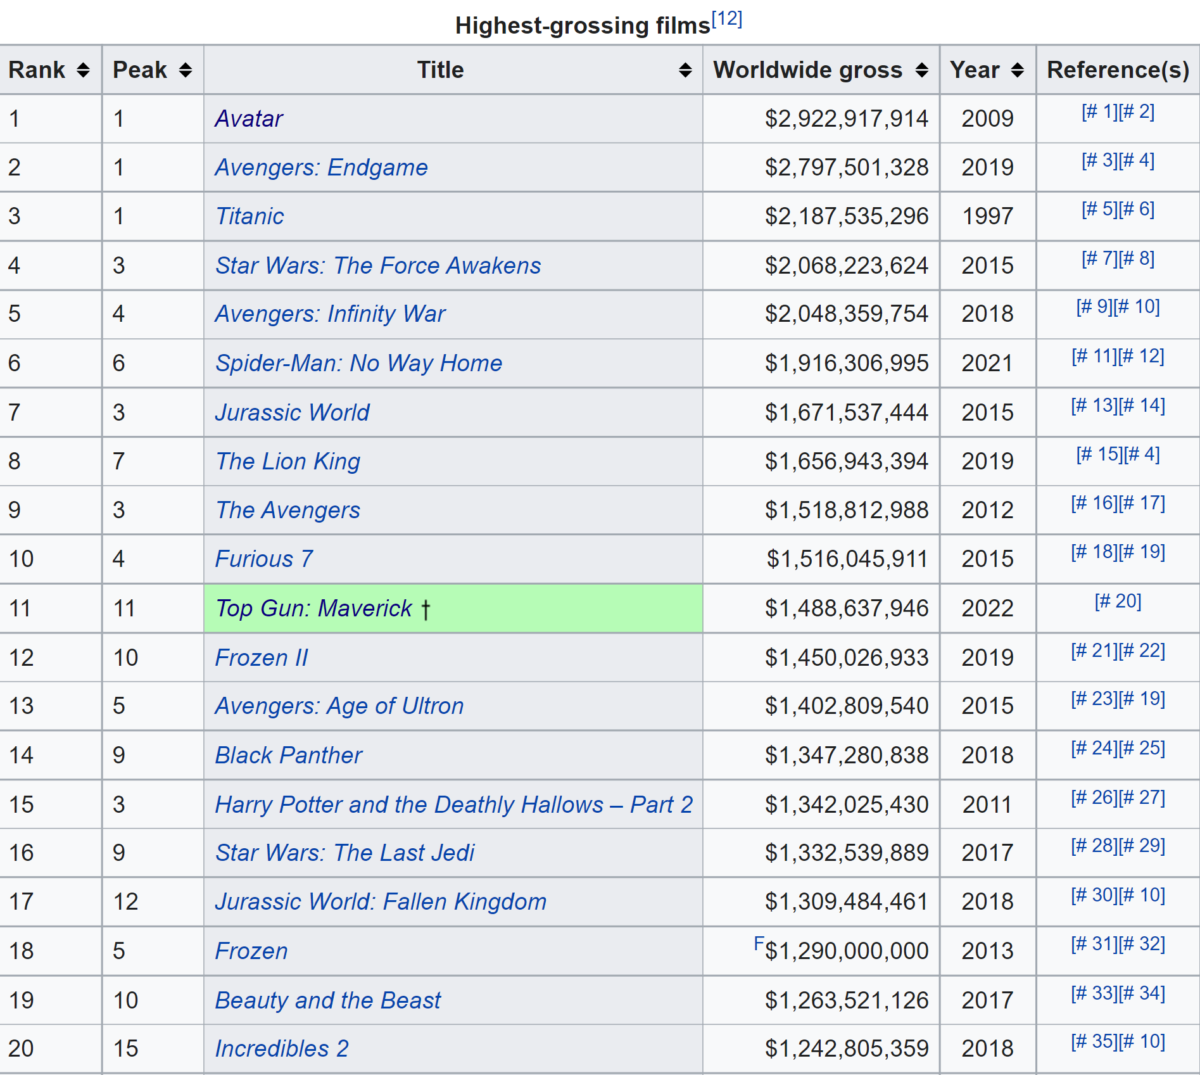1200x1075 pixels.
Task: Open Beauty and the Beast link
Action: [x=328, y=1000]
